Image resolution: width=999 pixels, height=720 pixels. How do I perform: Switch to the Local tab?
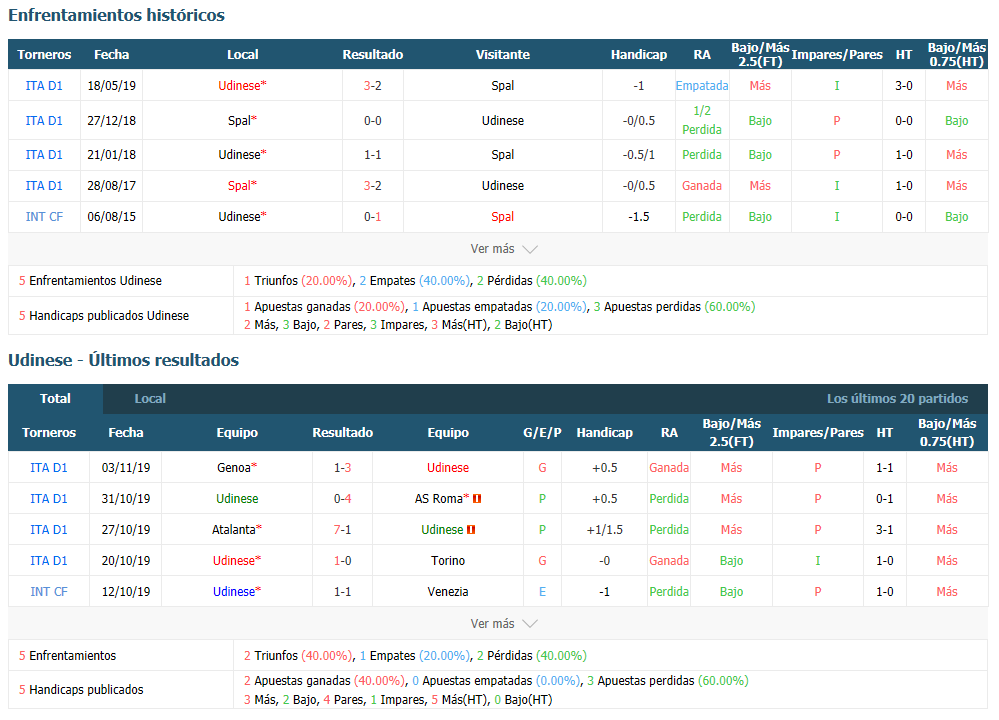150,399
